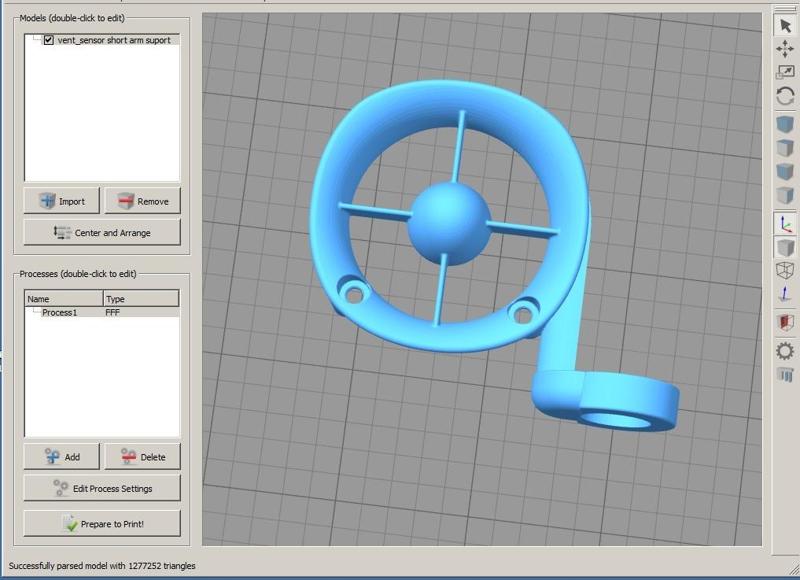
Task: Switch to the front view cube
Action: 785,171
